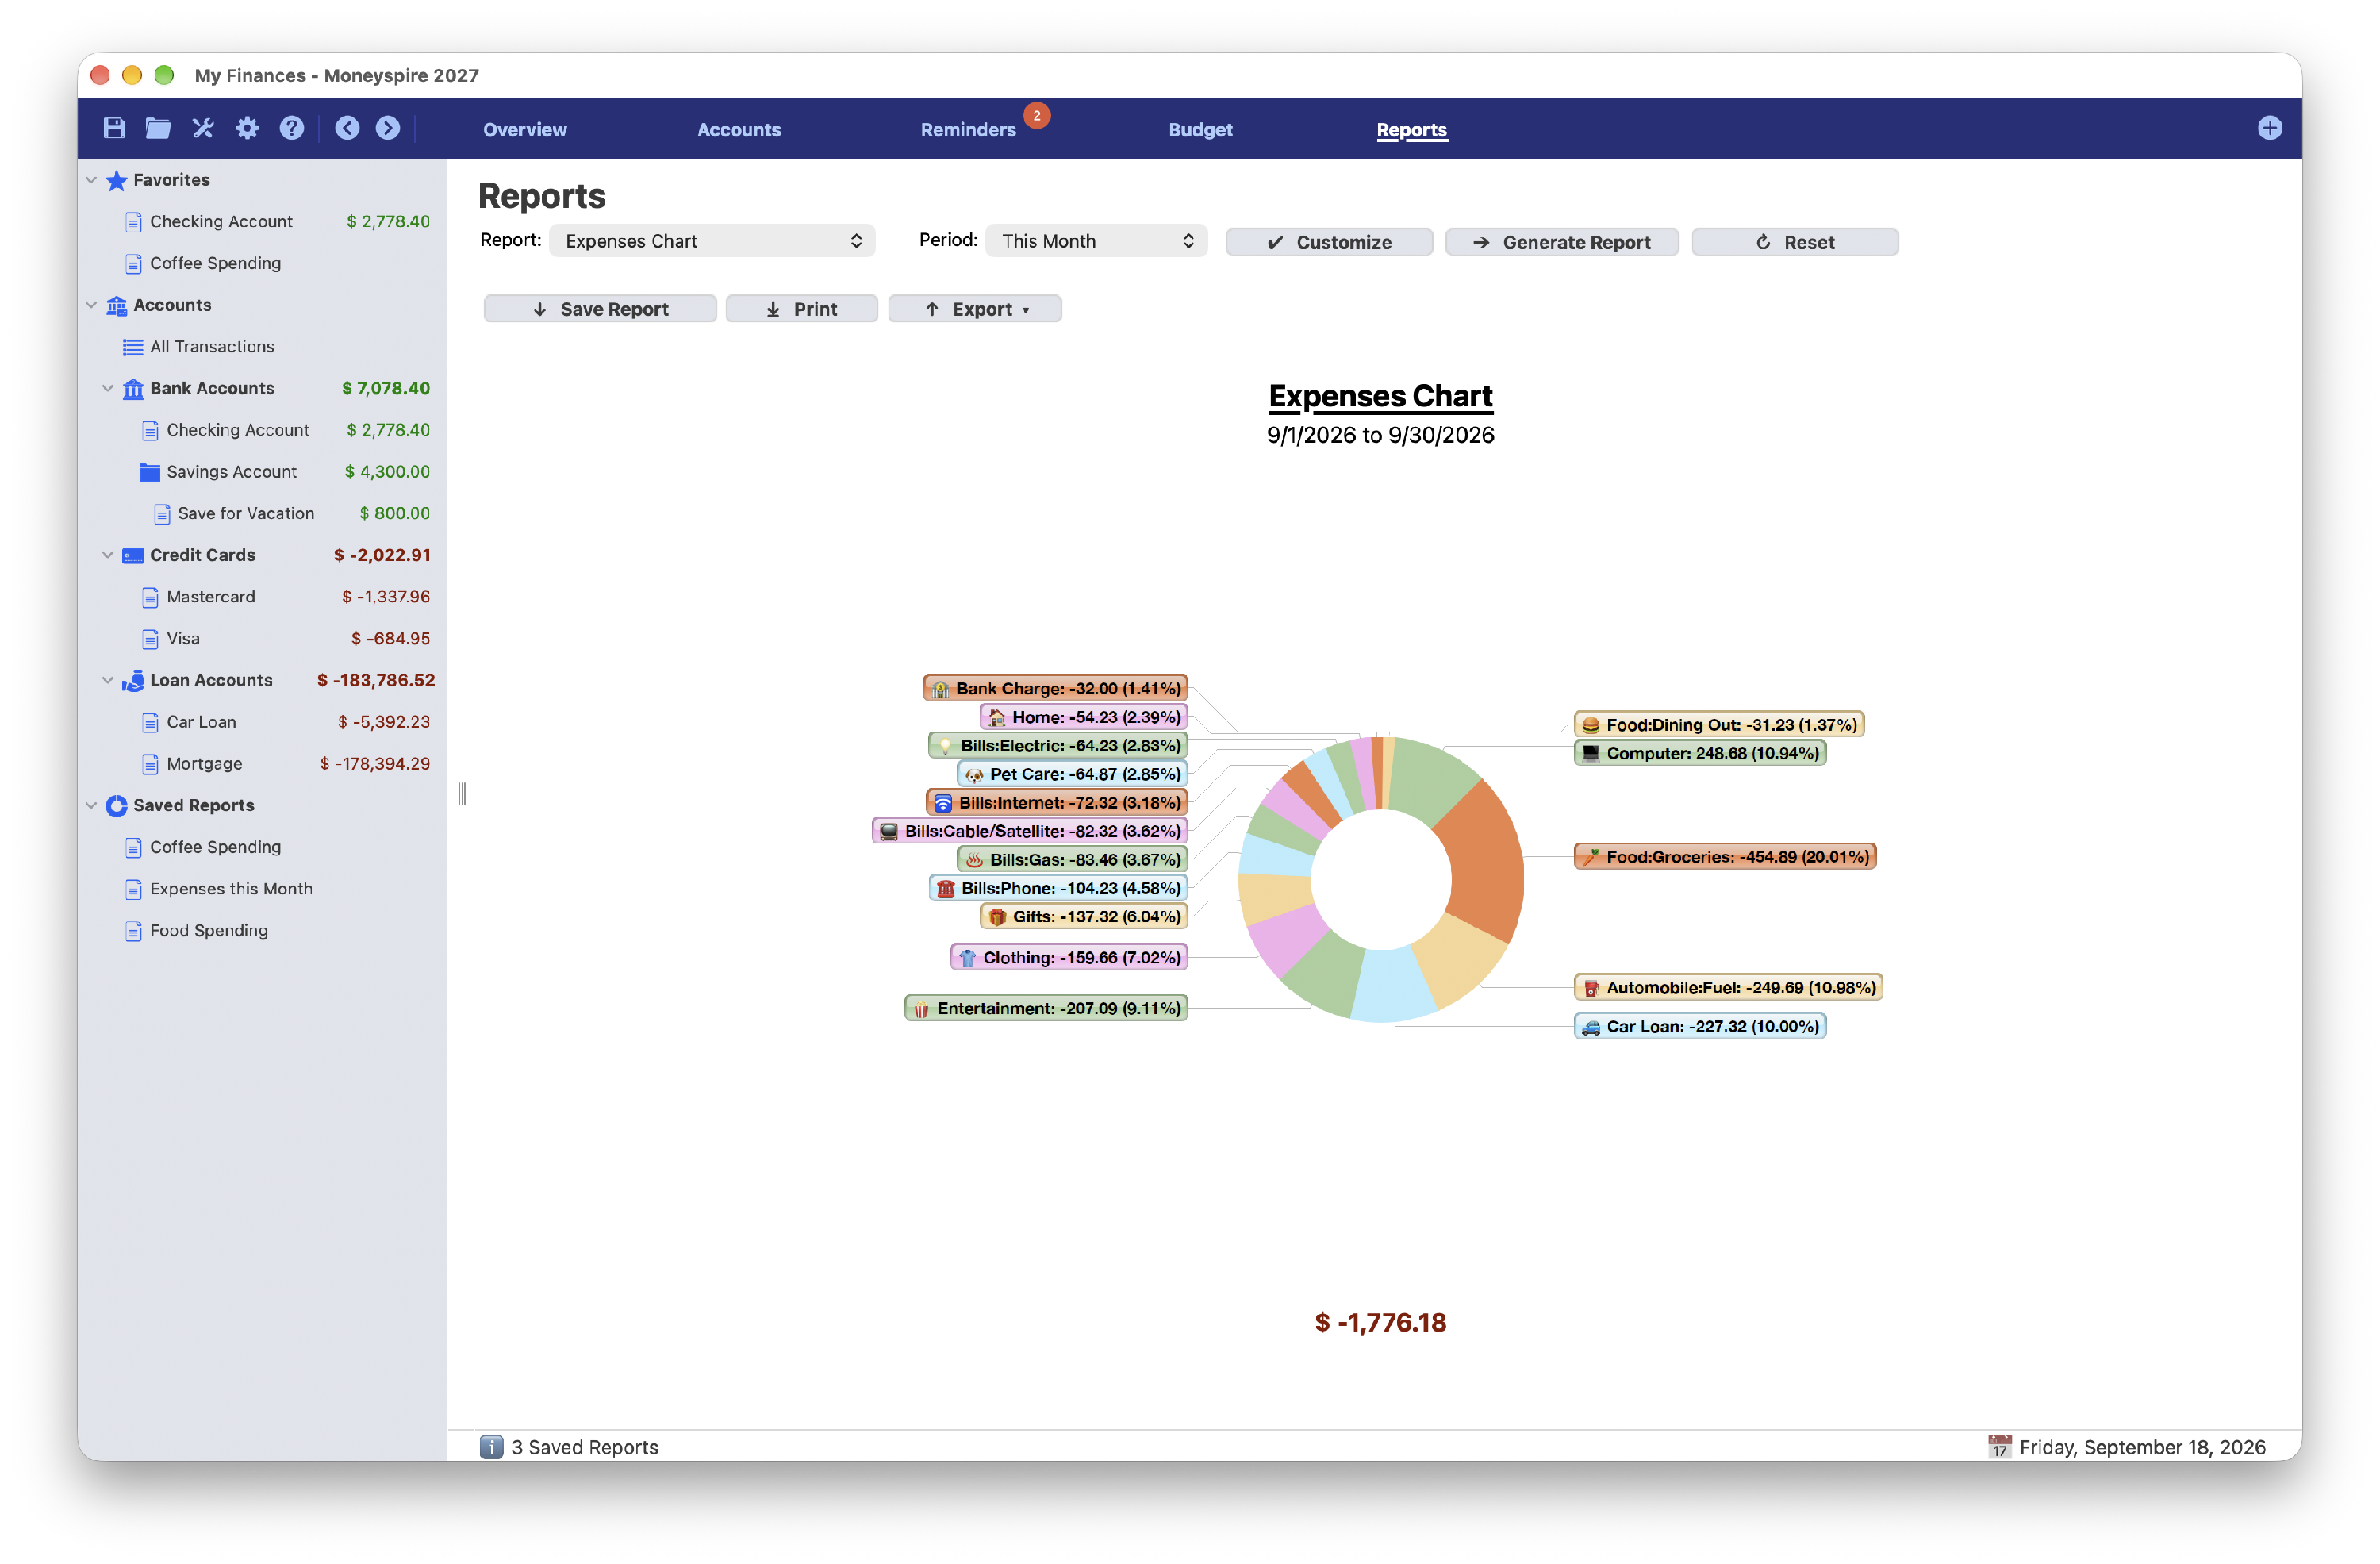
Task: Click the plus add icon at top right
Action: tap(2269, 128)
